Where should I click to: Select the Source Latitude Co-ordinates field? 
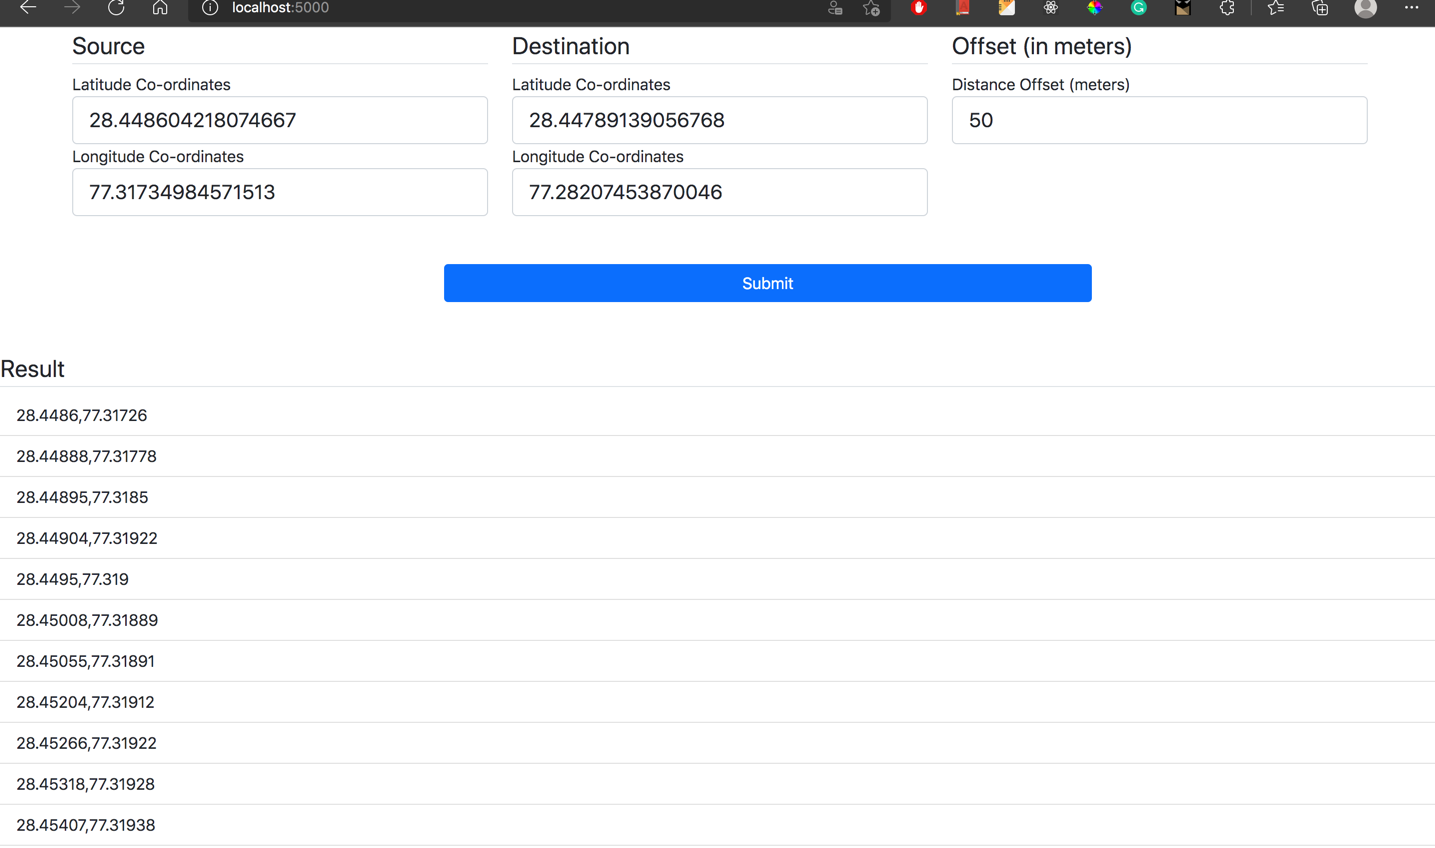pyautogui.click(x=279, y=120)
